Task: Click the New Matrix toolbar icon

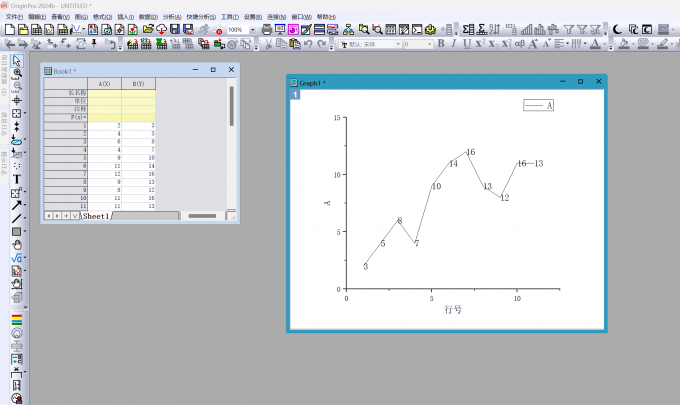Action: [x=62, y=29]
